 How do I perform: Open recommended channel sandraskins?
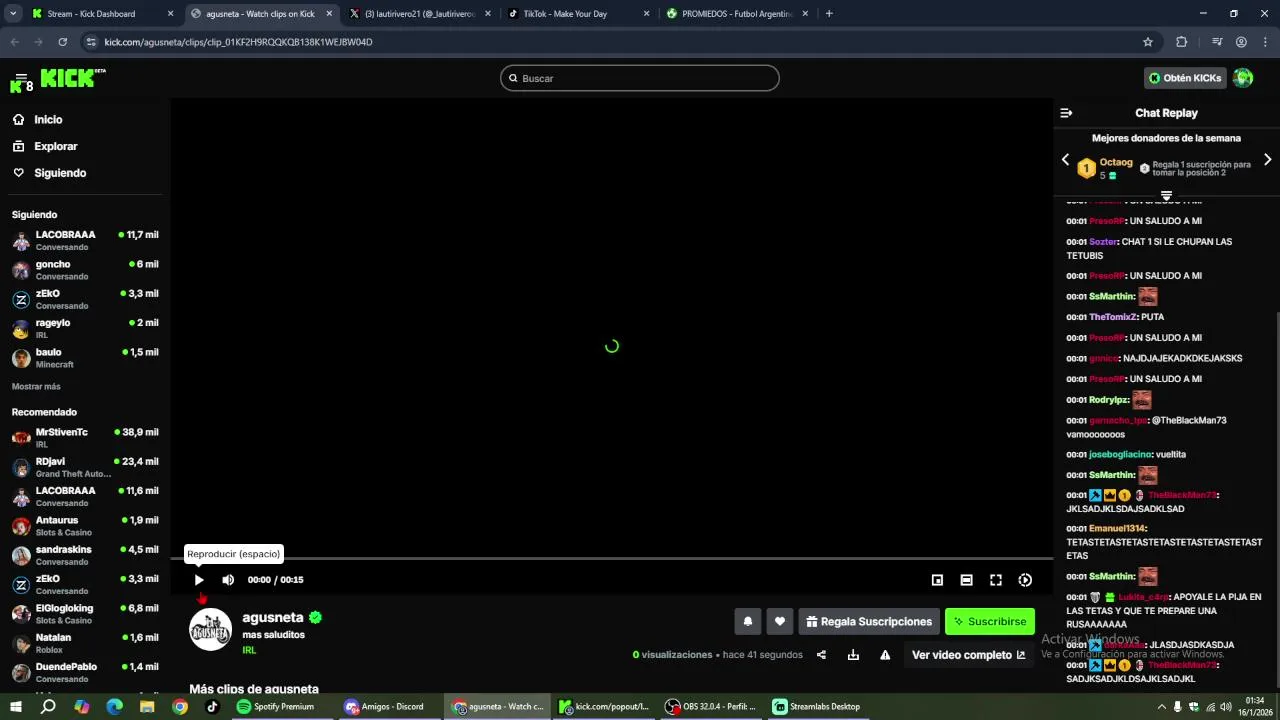tap(85, 555)
